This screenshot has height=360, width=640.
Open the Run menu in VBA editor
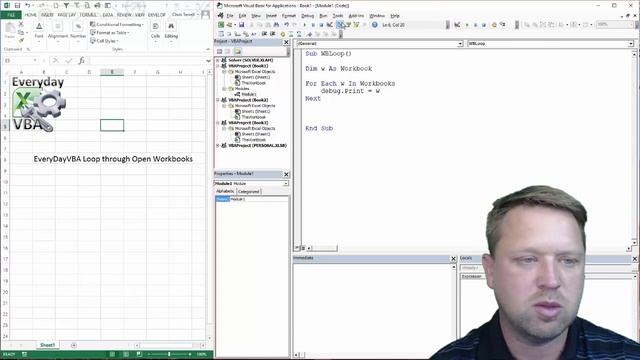[323, 16]
